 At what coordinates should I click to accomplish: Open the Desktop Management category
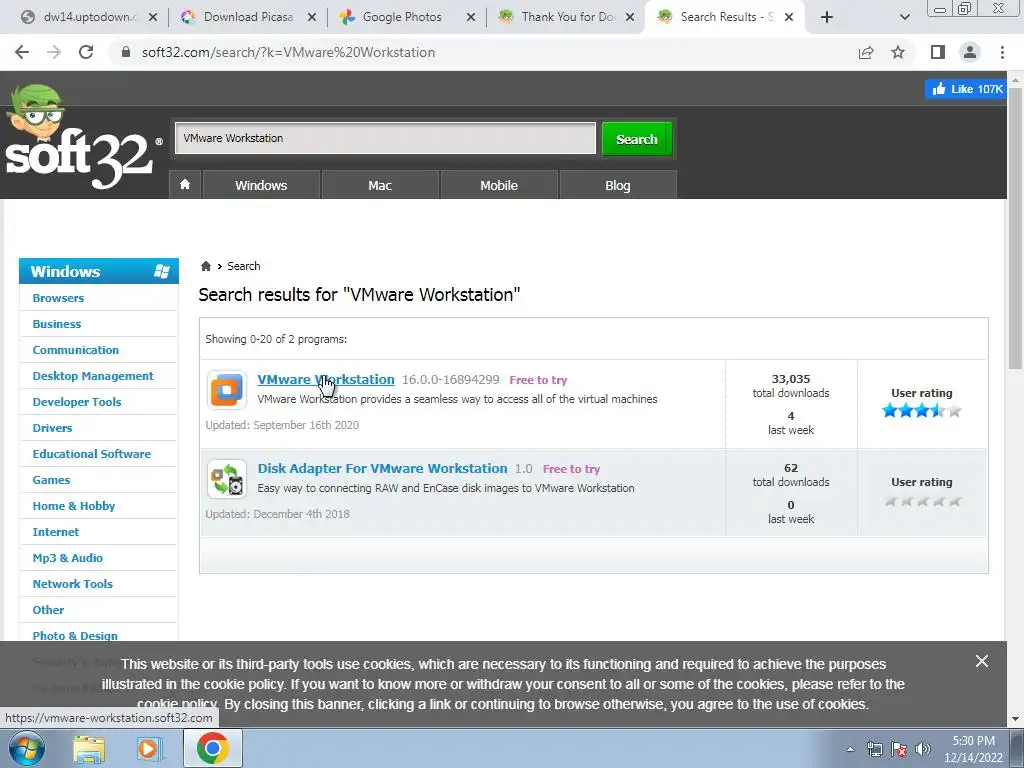(93, 376)
